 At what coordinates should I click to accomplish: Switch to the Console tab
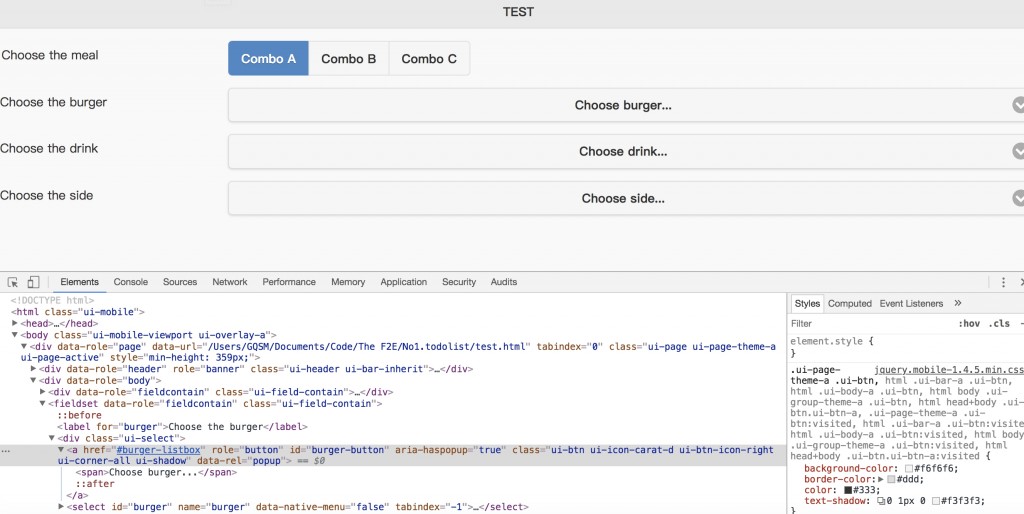[131, 282]
